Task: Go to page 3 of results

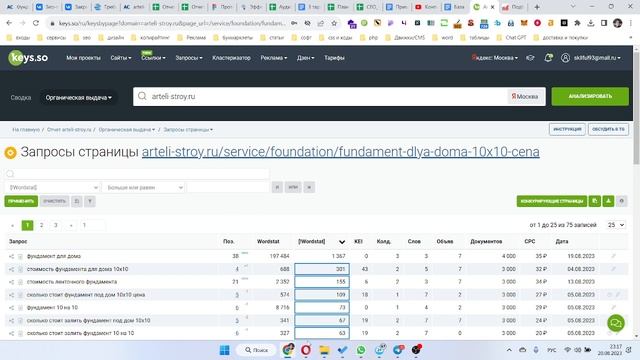Action: (x=56, y=225)
